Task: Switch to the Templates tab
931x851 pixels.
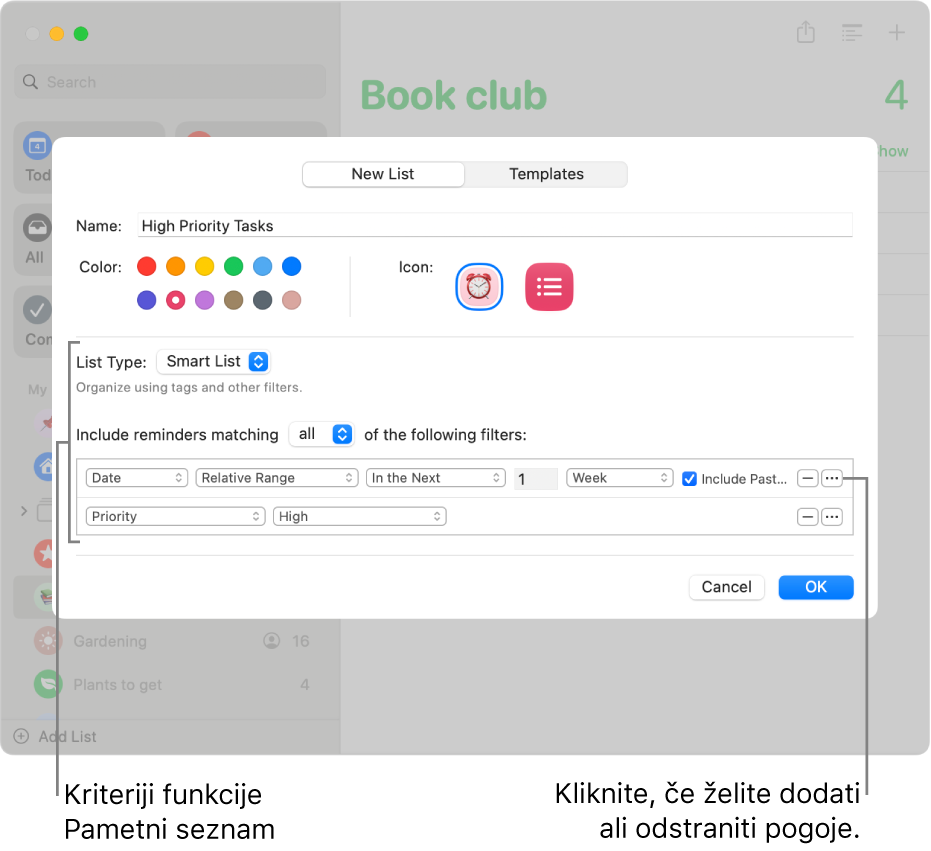Action: coord(546,174)
